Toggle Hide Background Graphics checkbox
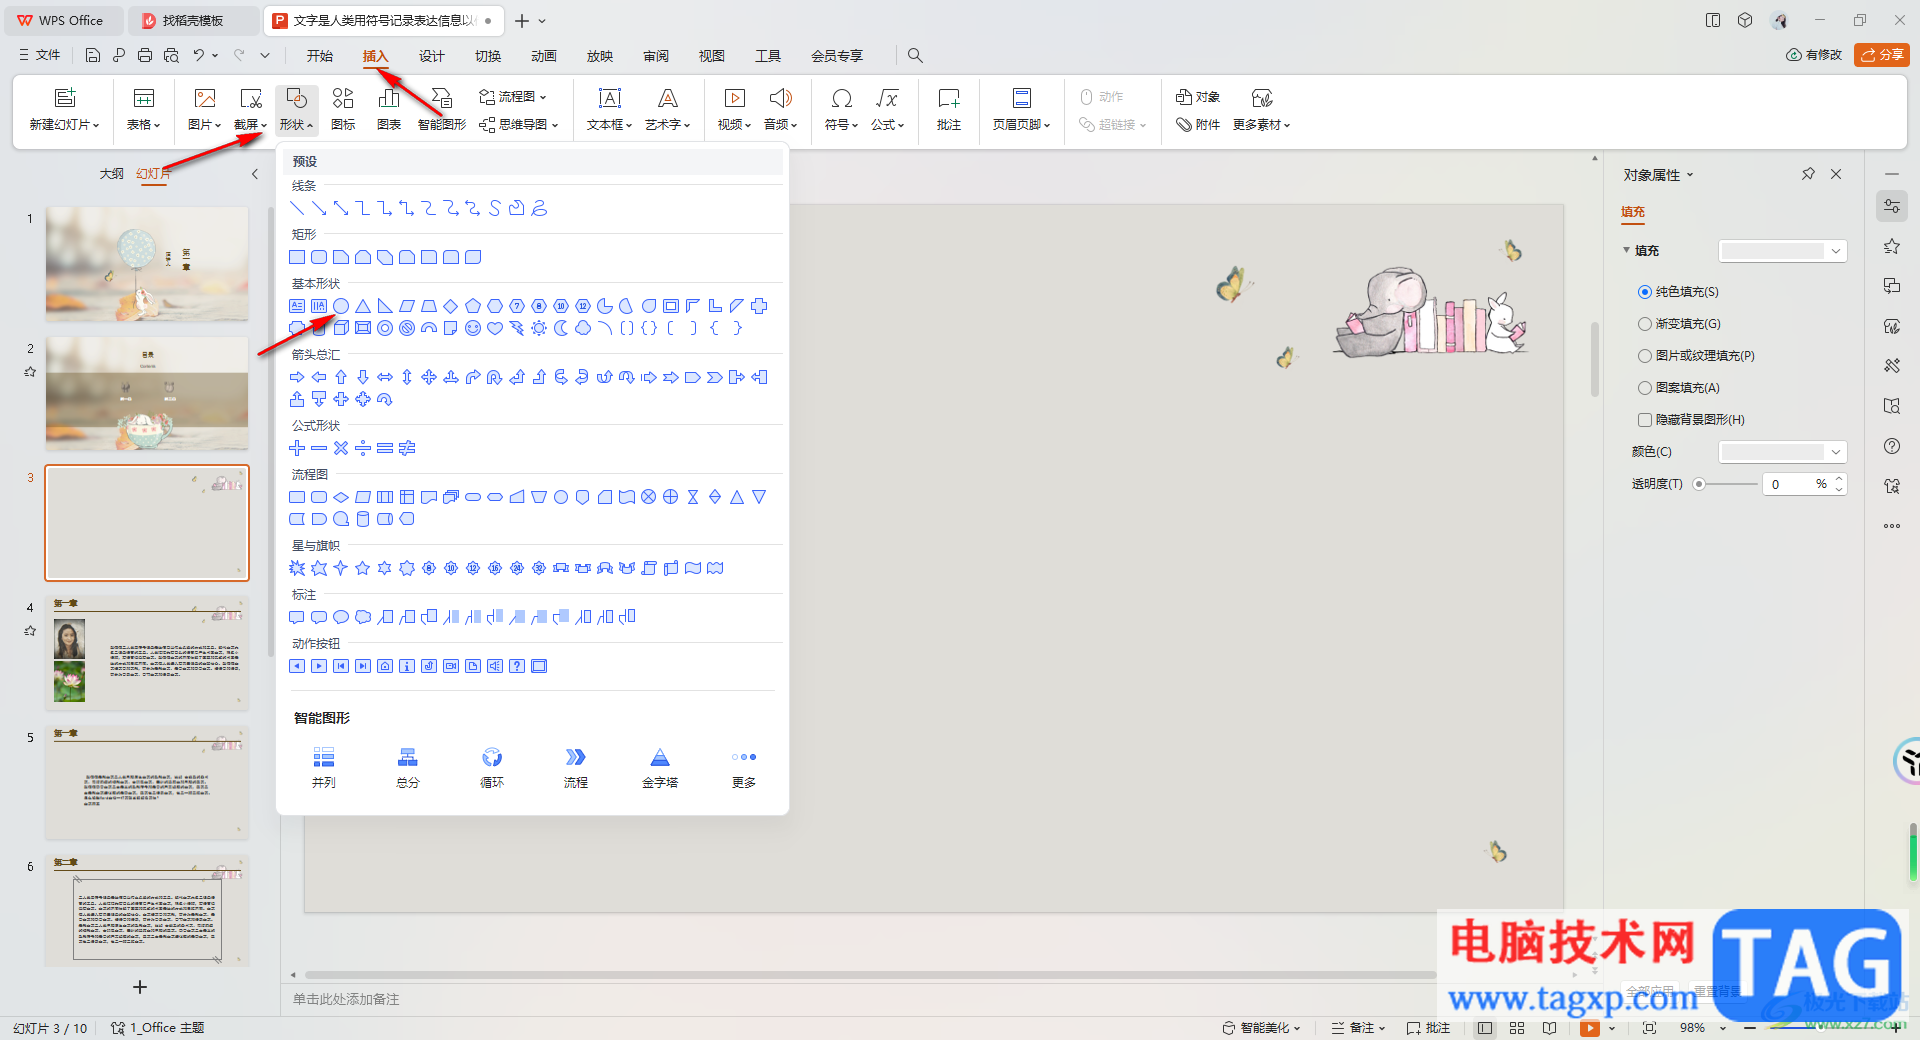The image size is (1920, 1040). tap(1645, 420)
